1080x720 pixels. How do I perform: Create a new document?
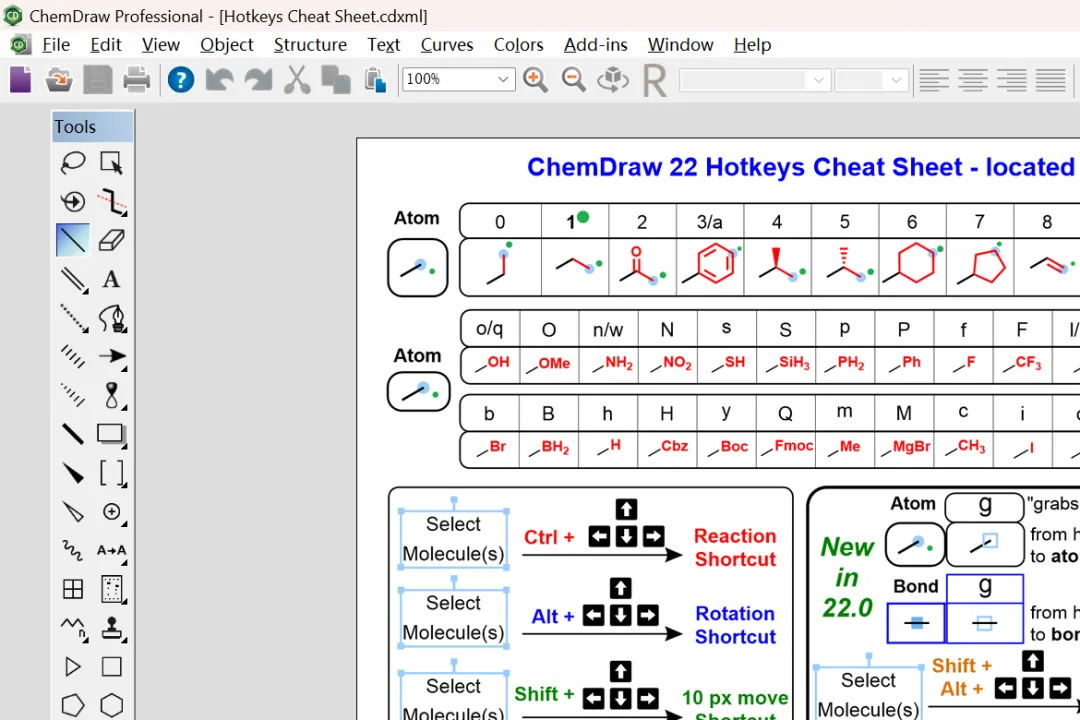21,80
